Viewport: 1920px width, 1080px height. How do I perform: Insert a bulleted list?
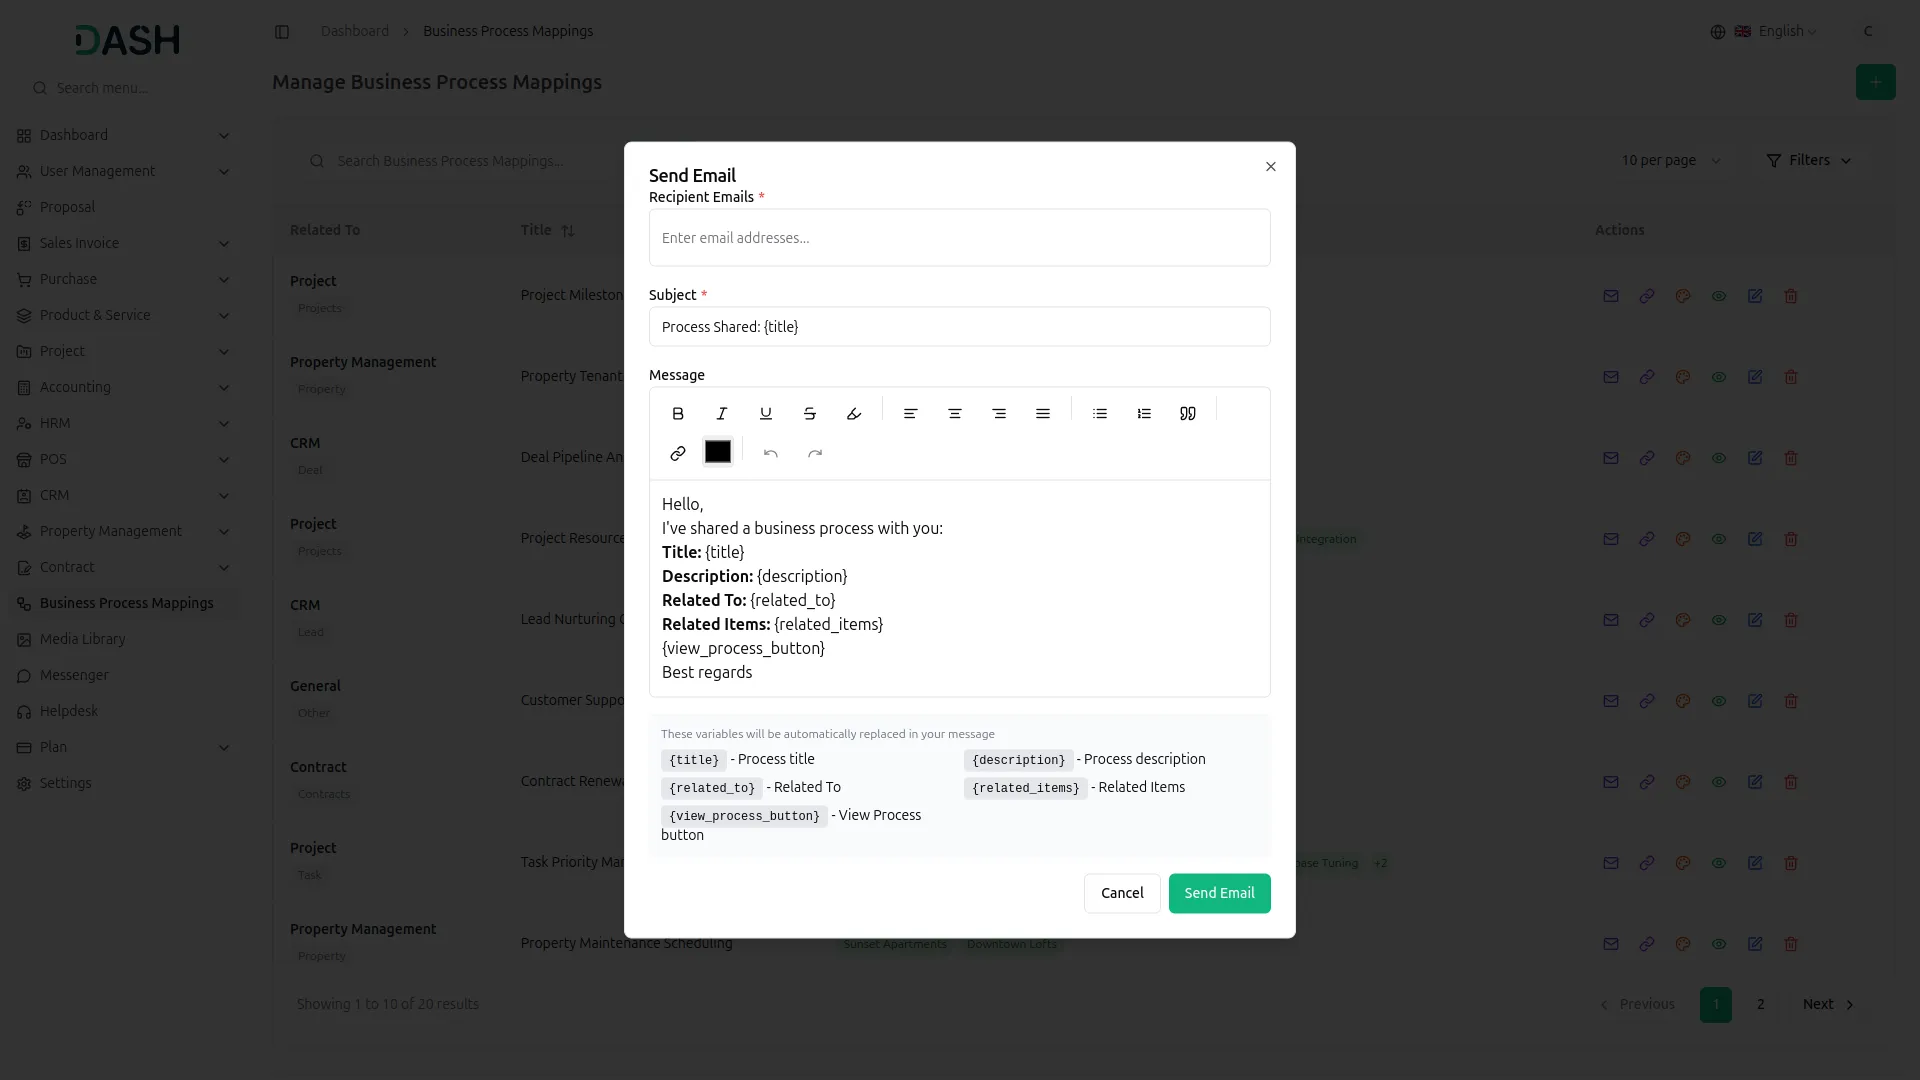[1100, 414]
